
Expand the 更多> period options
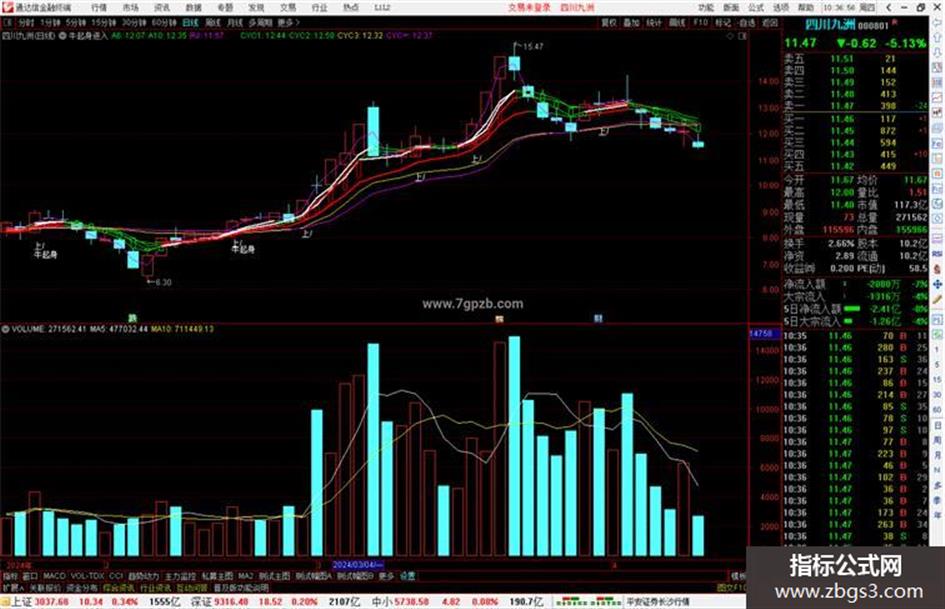click(288, 23)
